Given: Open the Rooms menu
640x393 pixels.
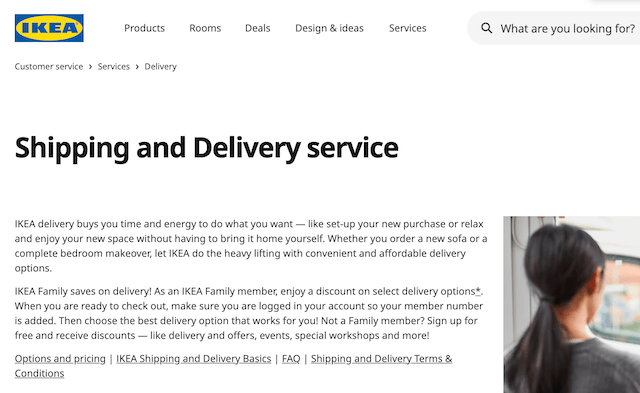Looking at the screenshot, I should (x=205, y=28).
